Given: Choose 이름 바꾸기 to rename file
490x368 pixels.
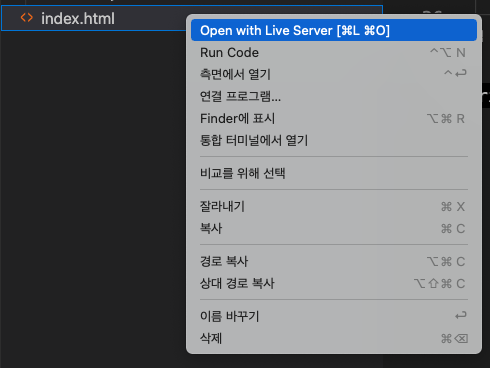Looking at the screenshot, I should [334, 316].
